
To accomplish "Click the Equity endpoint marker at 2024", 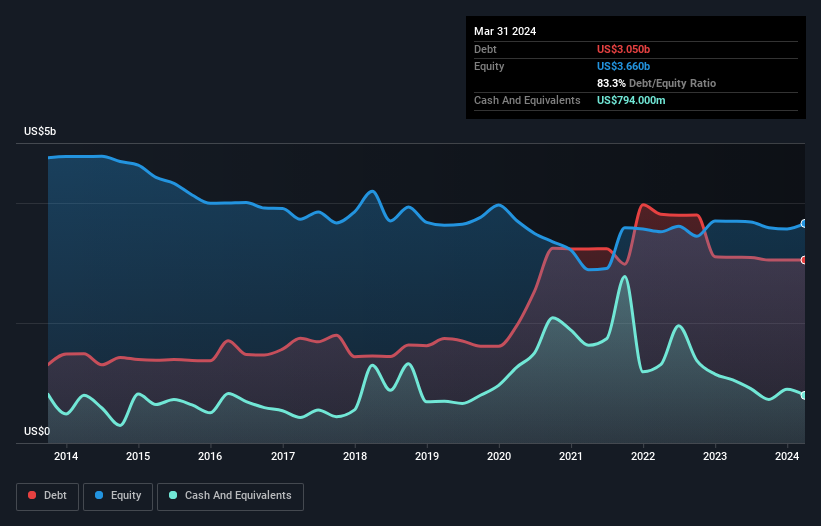I will 804,223.
